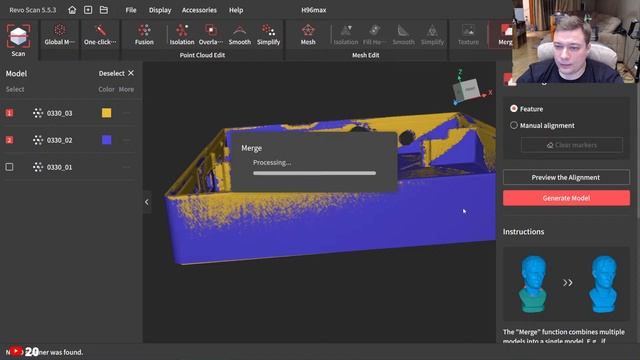Click the Select column header
The width and height of the screenshot is (640, 360).
pyautogui.click(x=15, y=89)
